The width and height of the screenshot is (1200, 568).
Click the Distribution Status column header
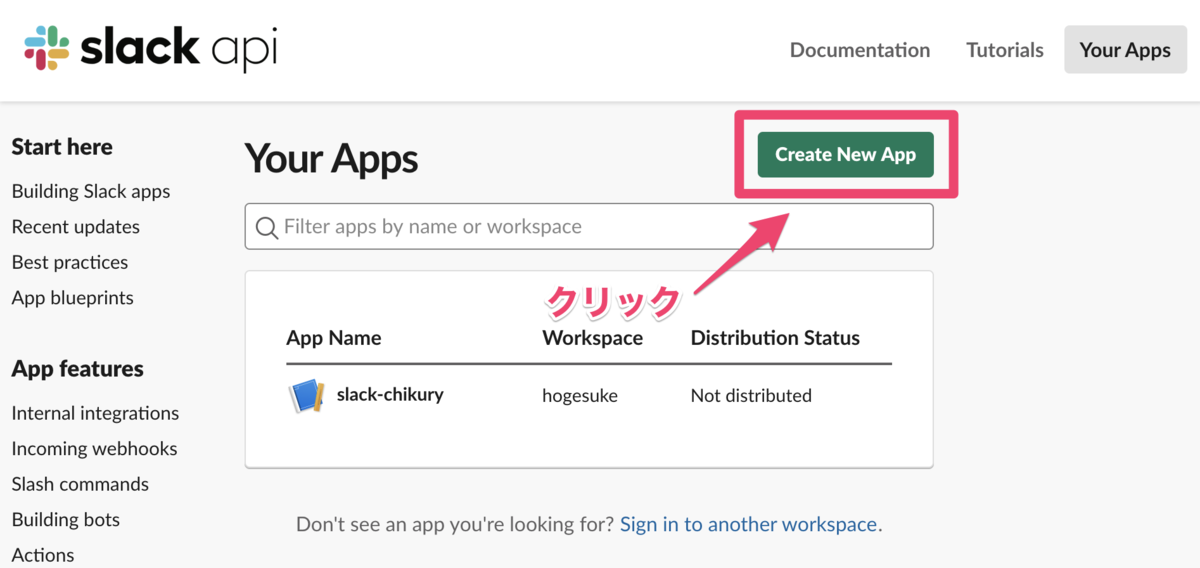pos(775,338)
